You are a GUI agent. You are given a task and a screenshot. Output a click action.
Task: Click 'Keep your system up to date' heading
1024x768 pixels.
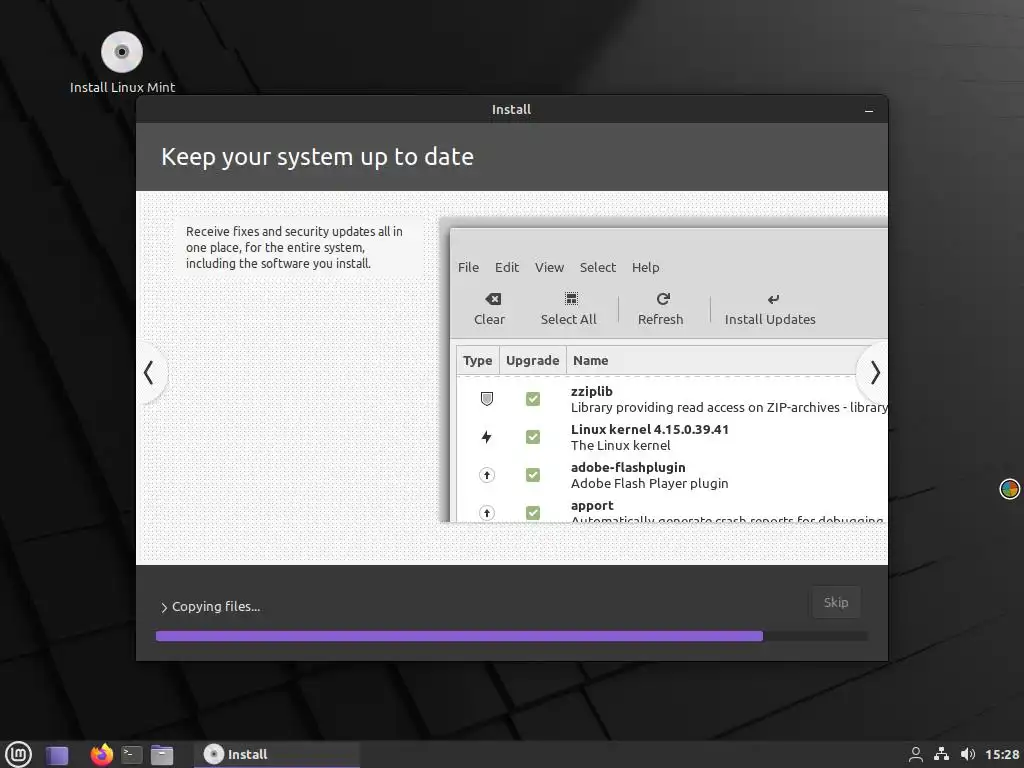[317, 157]
